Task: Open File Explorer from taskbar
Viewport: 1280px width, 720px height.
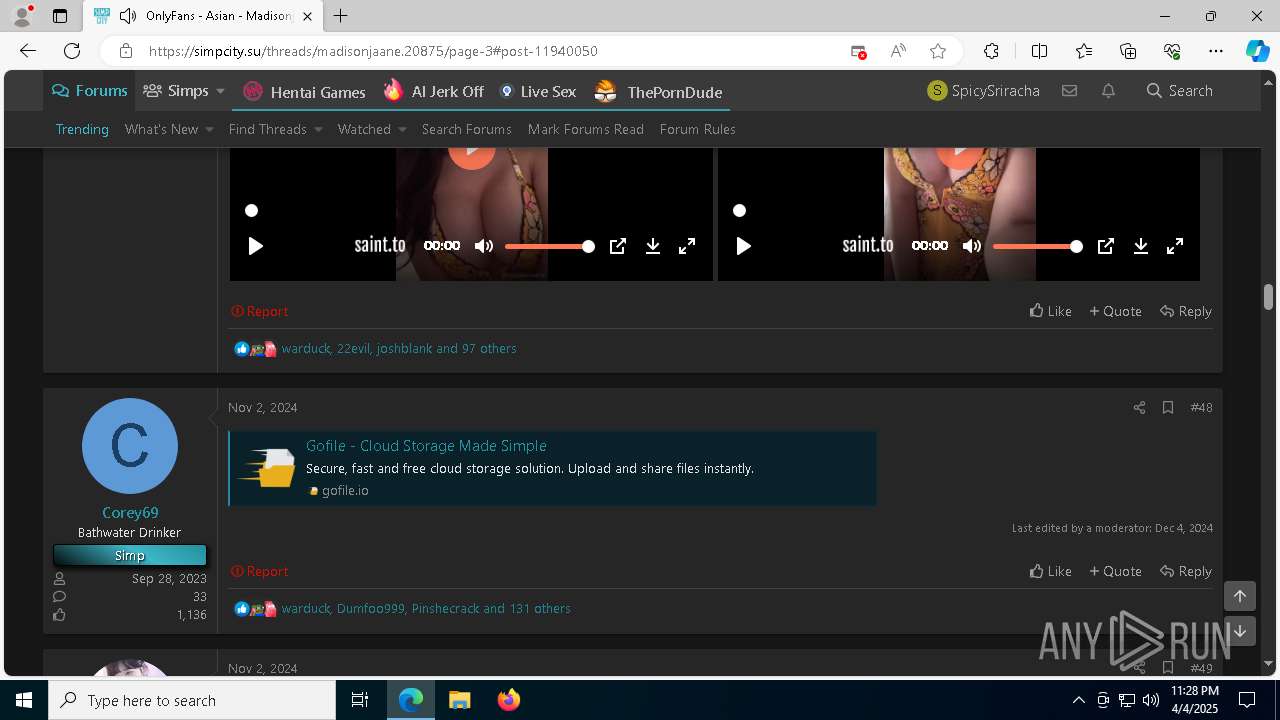Action: (x=459, y=700)
